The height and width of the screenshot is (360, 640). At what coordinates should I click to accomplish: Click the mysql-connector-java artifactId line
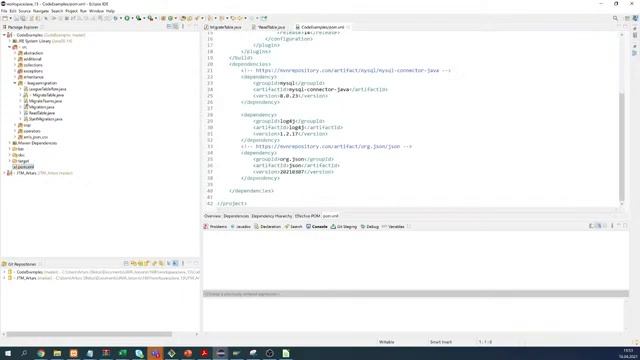coord(320,89)
